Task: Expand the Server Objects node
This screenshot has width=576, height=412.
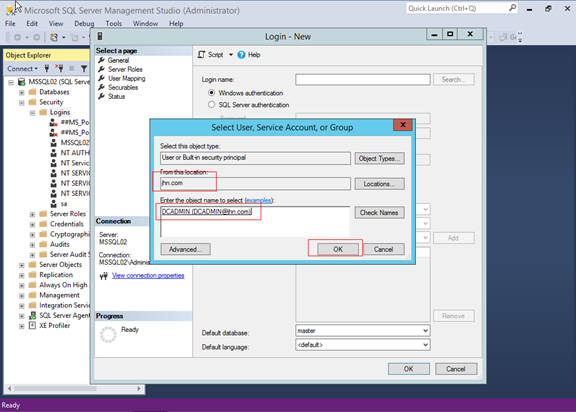Action: point(22,265)
